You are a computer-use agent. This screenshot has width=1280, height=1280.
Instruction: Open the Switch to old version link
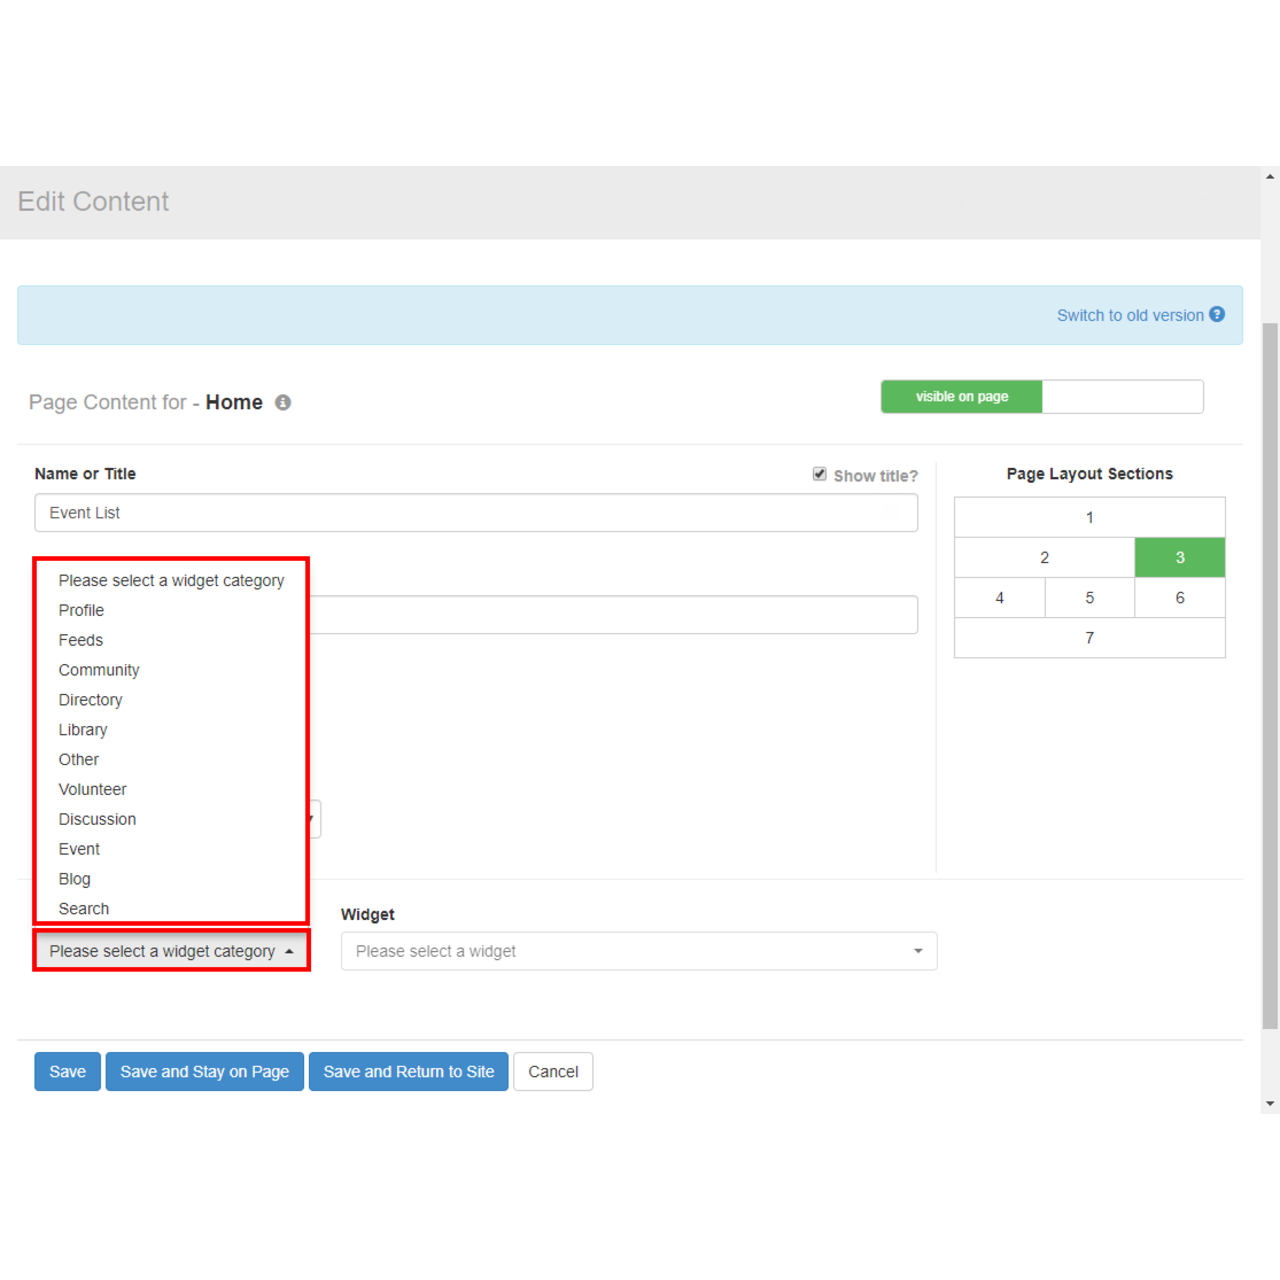pos(1130,315)
